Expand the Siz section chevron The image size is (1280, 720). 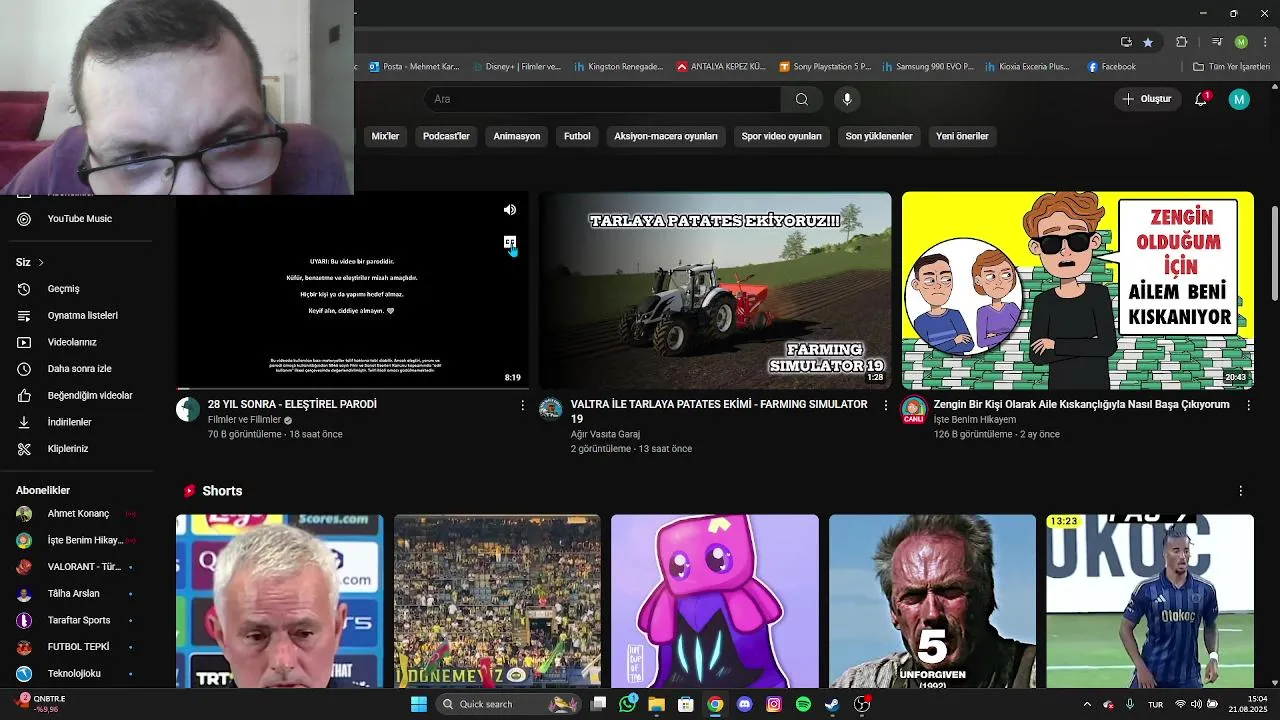coord(41,262)
